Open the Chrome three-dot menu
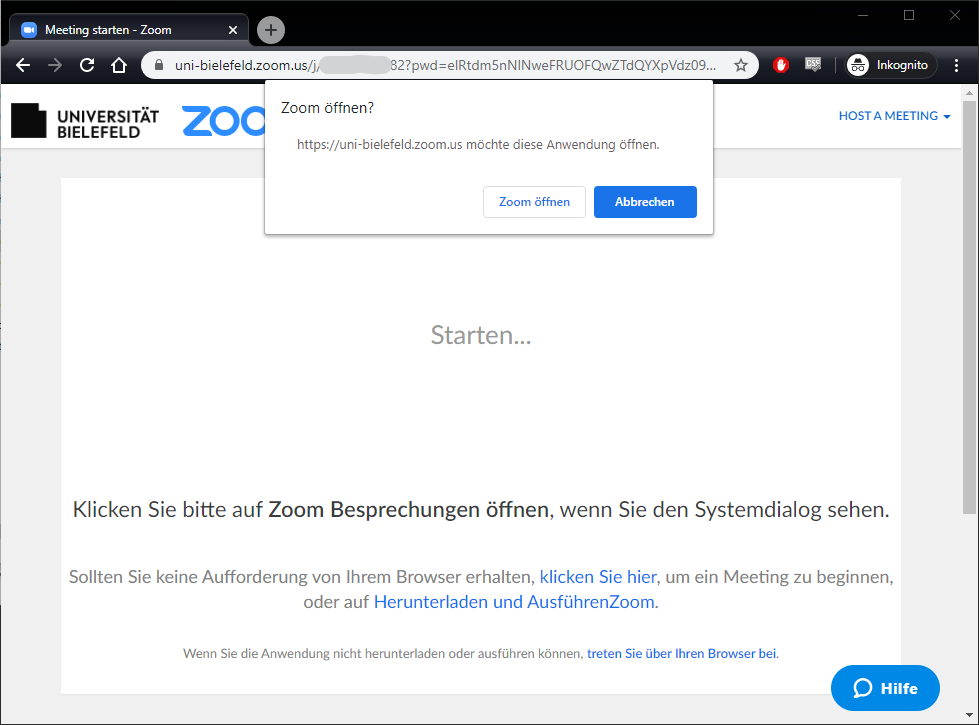Screen dimensions: 979x725 [x=957, y=65]
